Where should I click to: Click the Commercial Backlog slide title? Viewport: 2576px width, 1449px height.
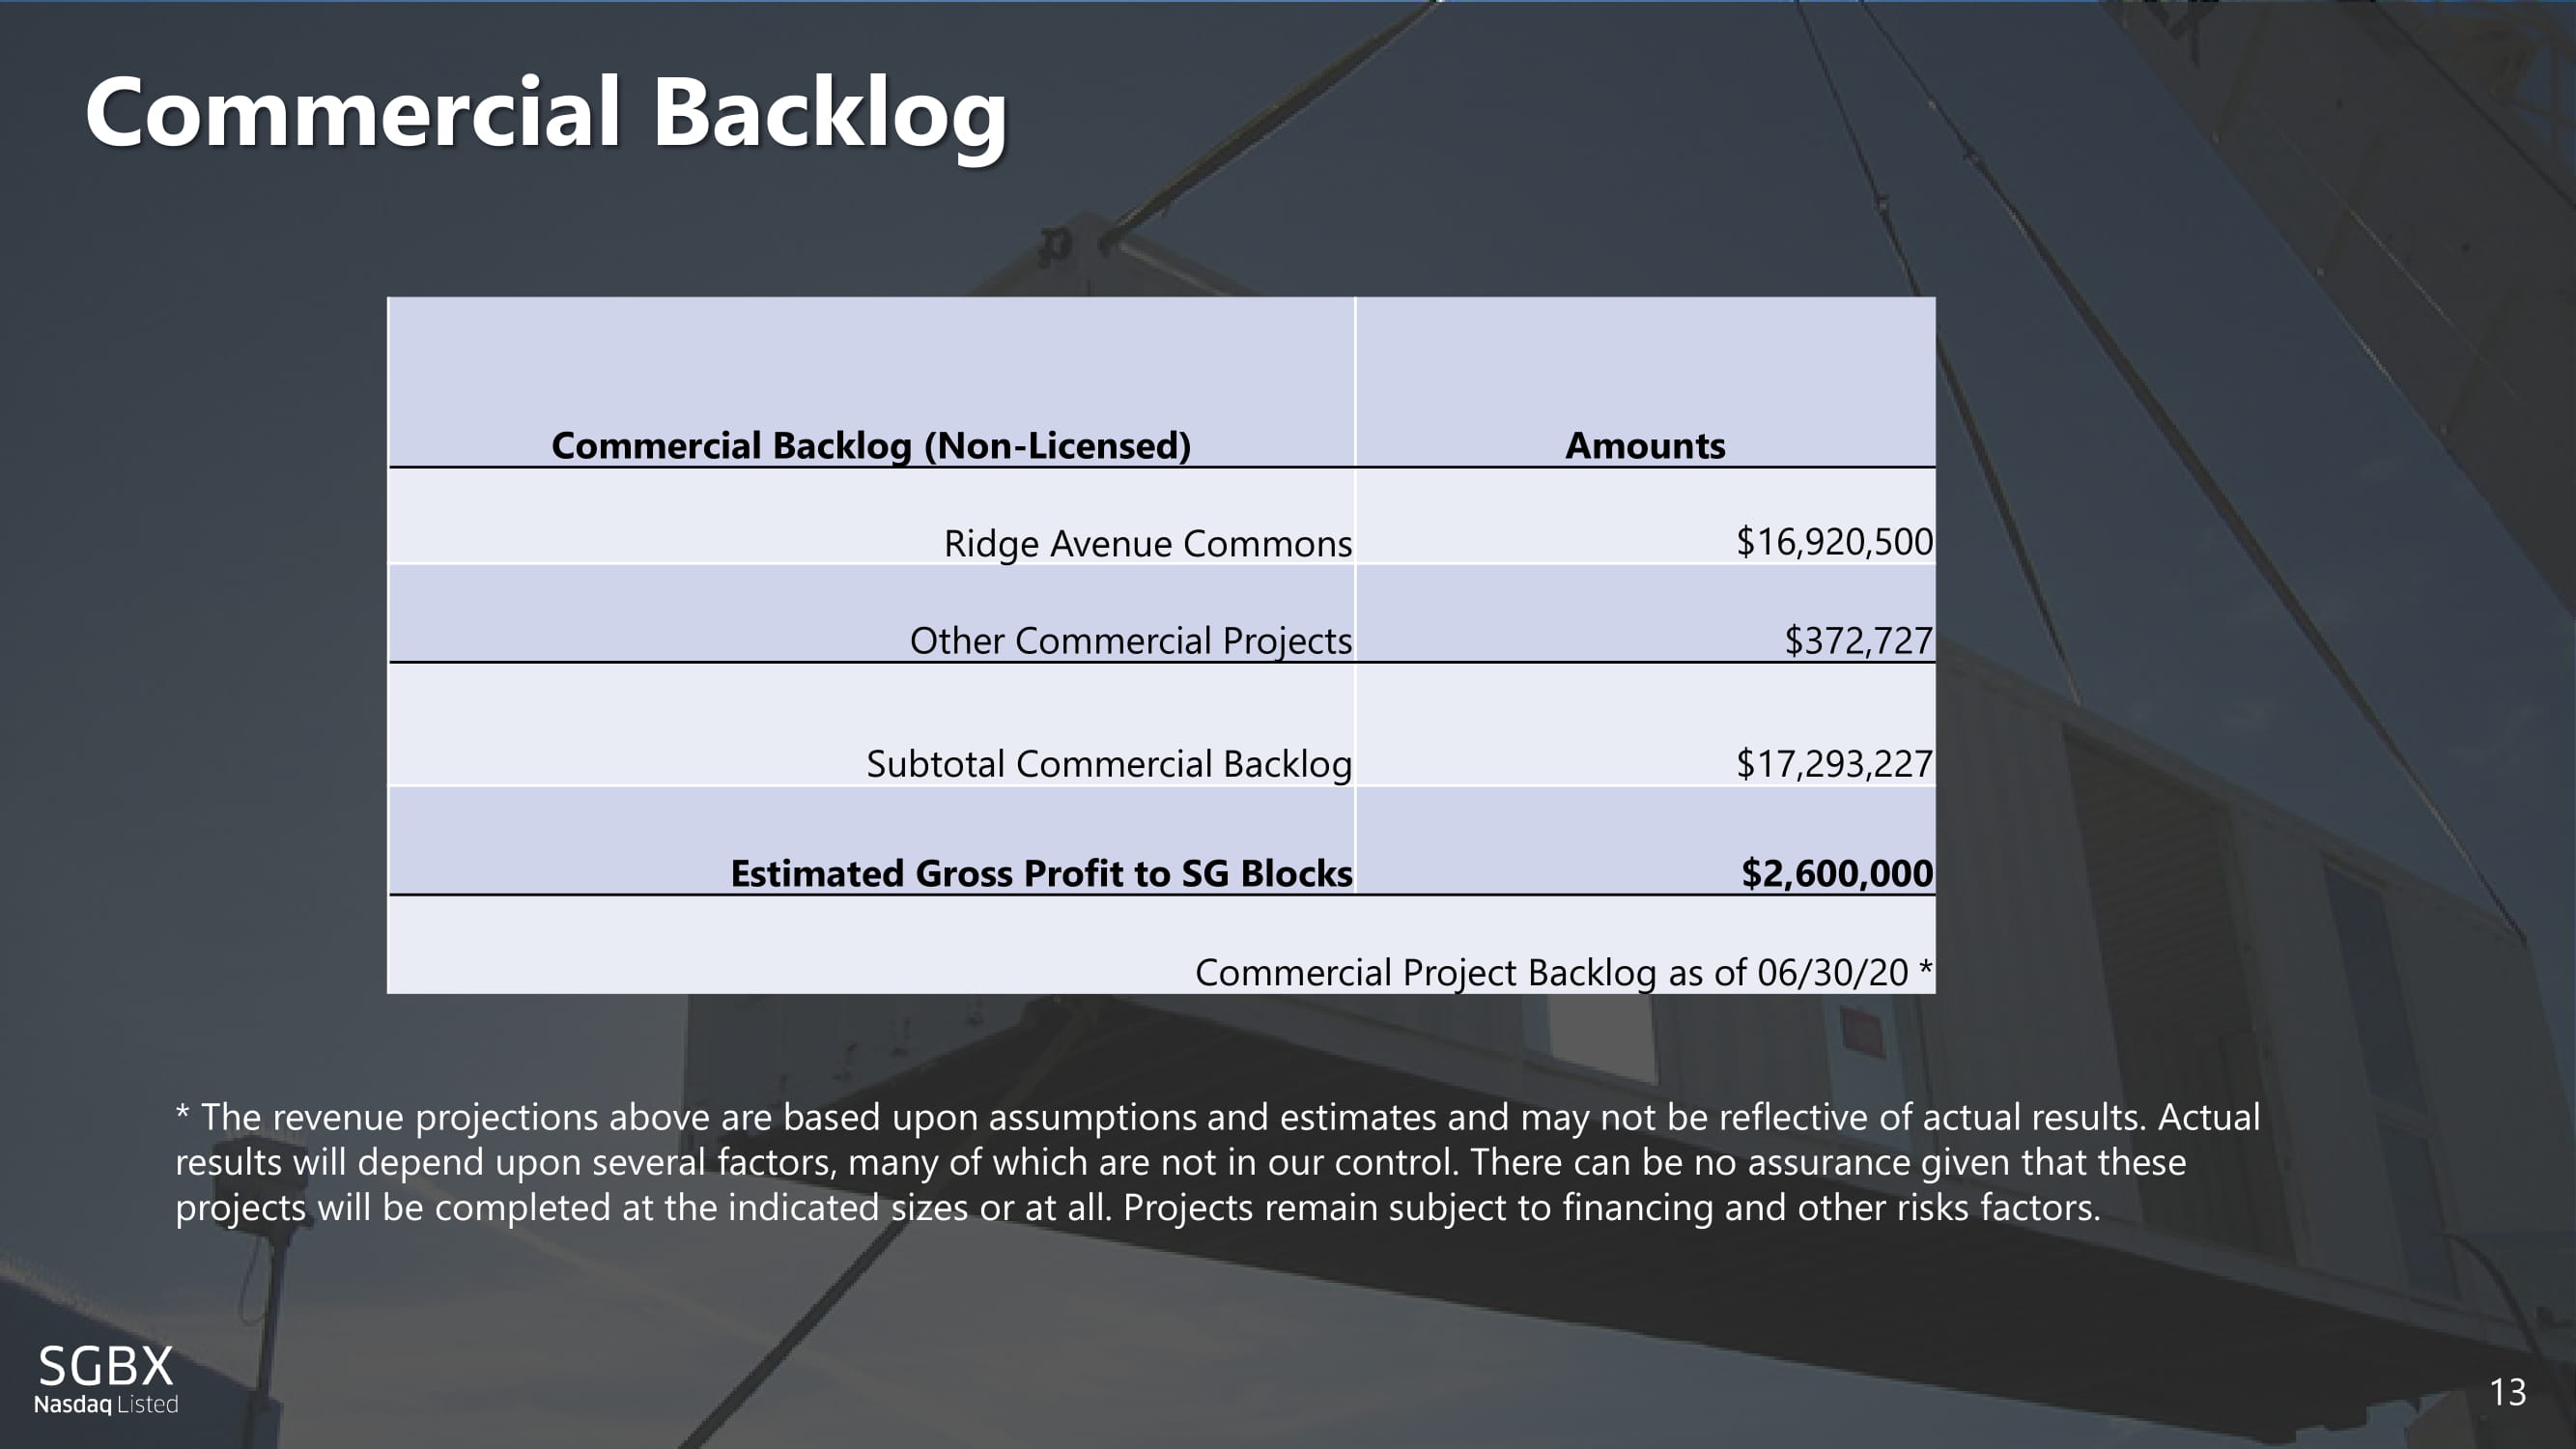(x=546, y=113)
